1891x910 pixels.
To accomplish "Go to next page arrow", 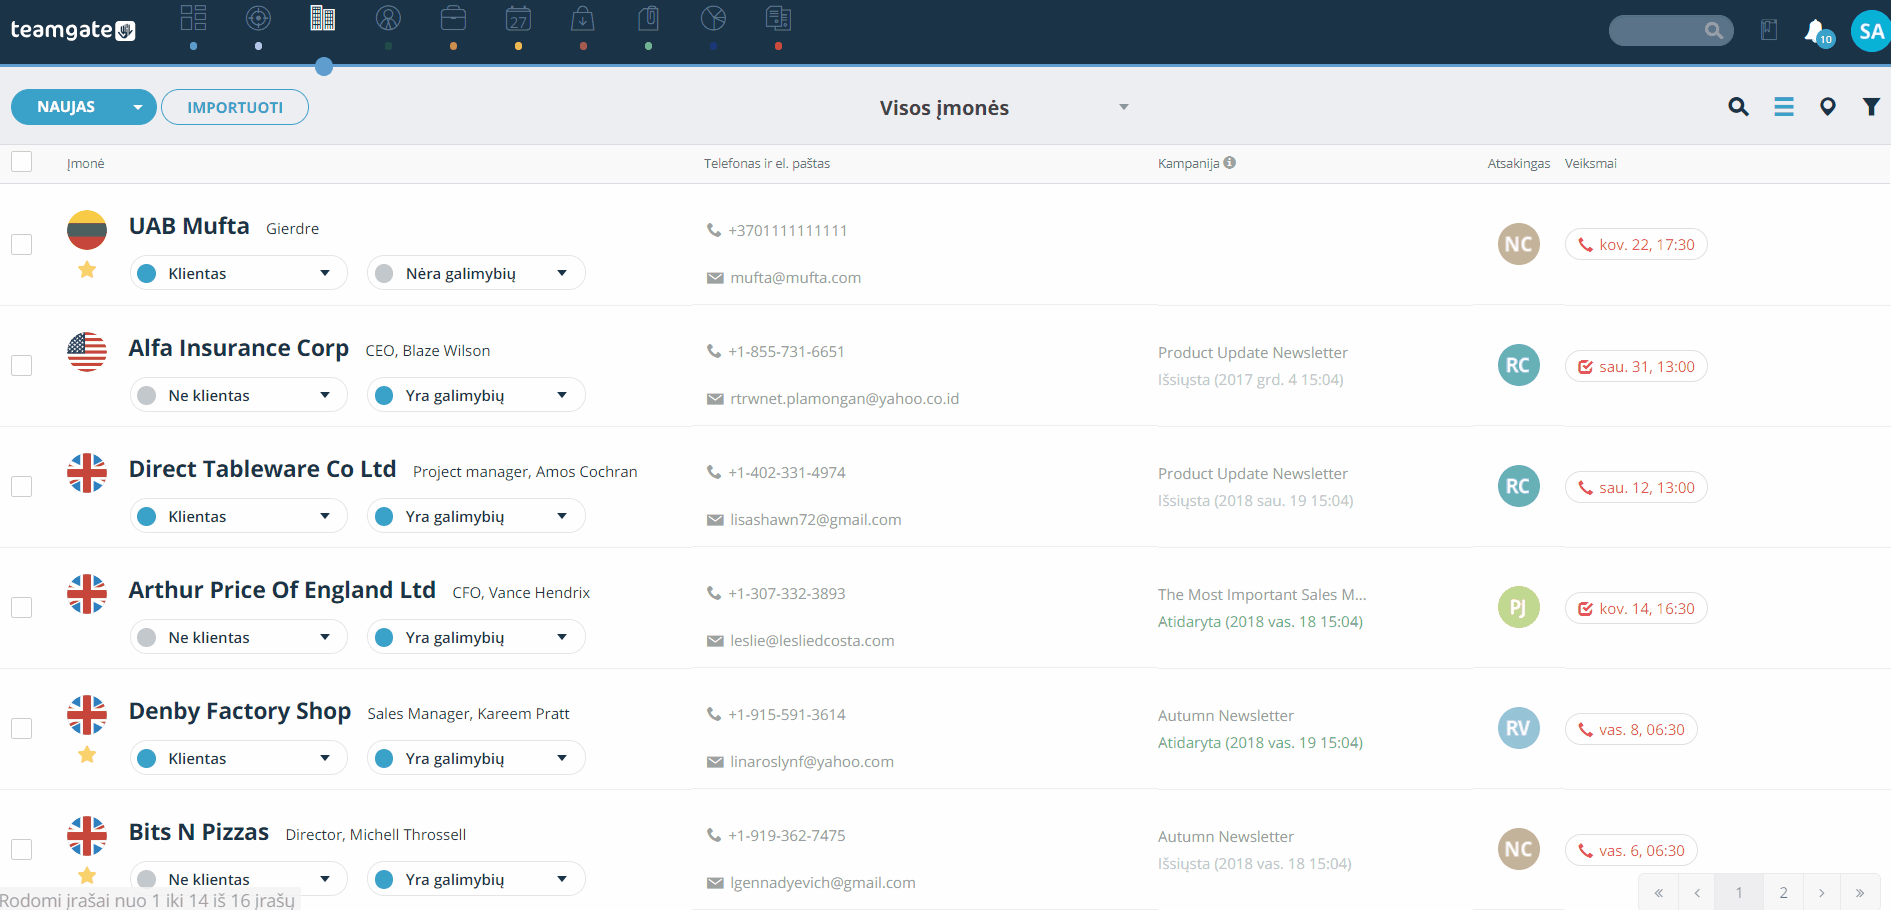I will coord(1821,892).
